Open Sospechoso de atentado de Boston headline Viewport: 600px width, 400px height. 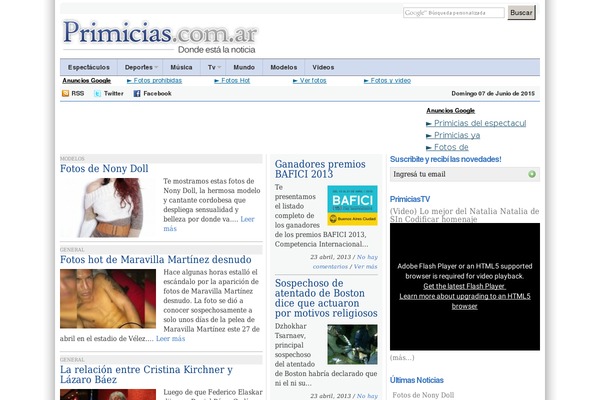coord(326,298)
